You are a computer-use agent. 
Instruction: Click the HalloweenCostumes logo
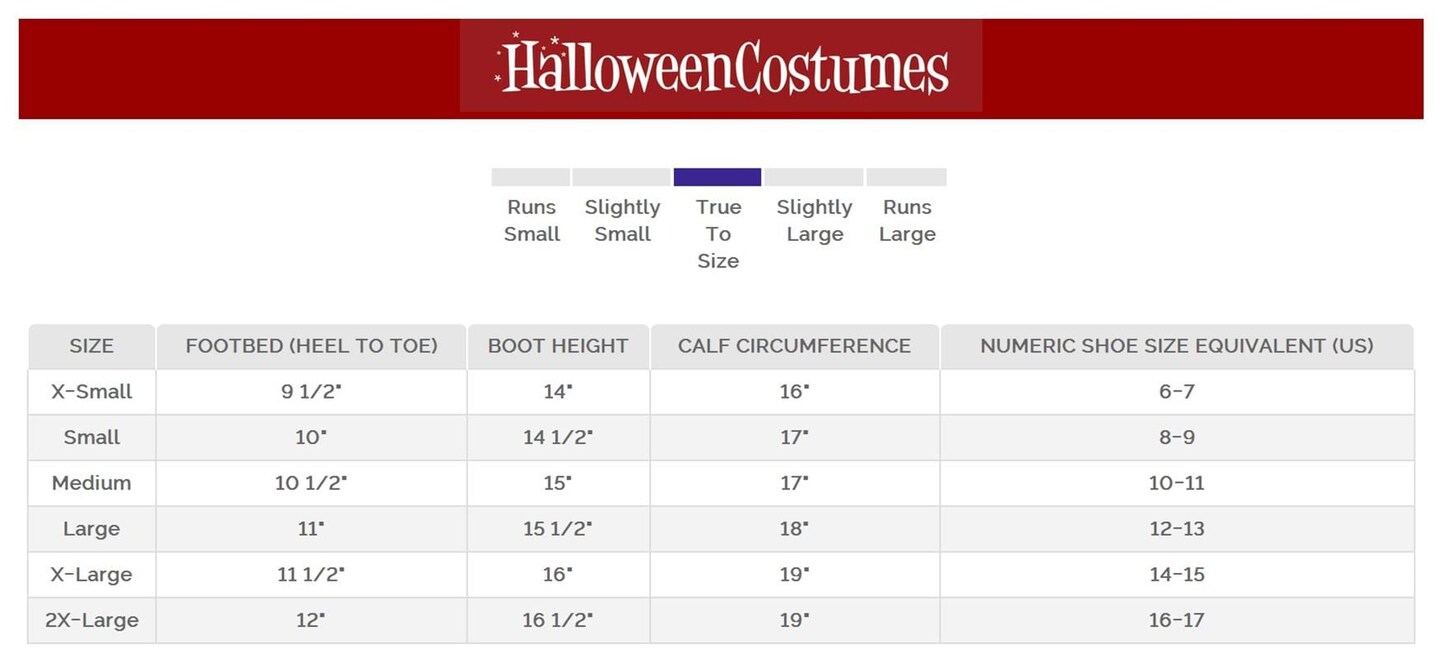coord(721,66)
